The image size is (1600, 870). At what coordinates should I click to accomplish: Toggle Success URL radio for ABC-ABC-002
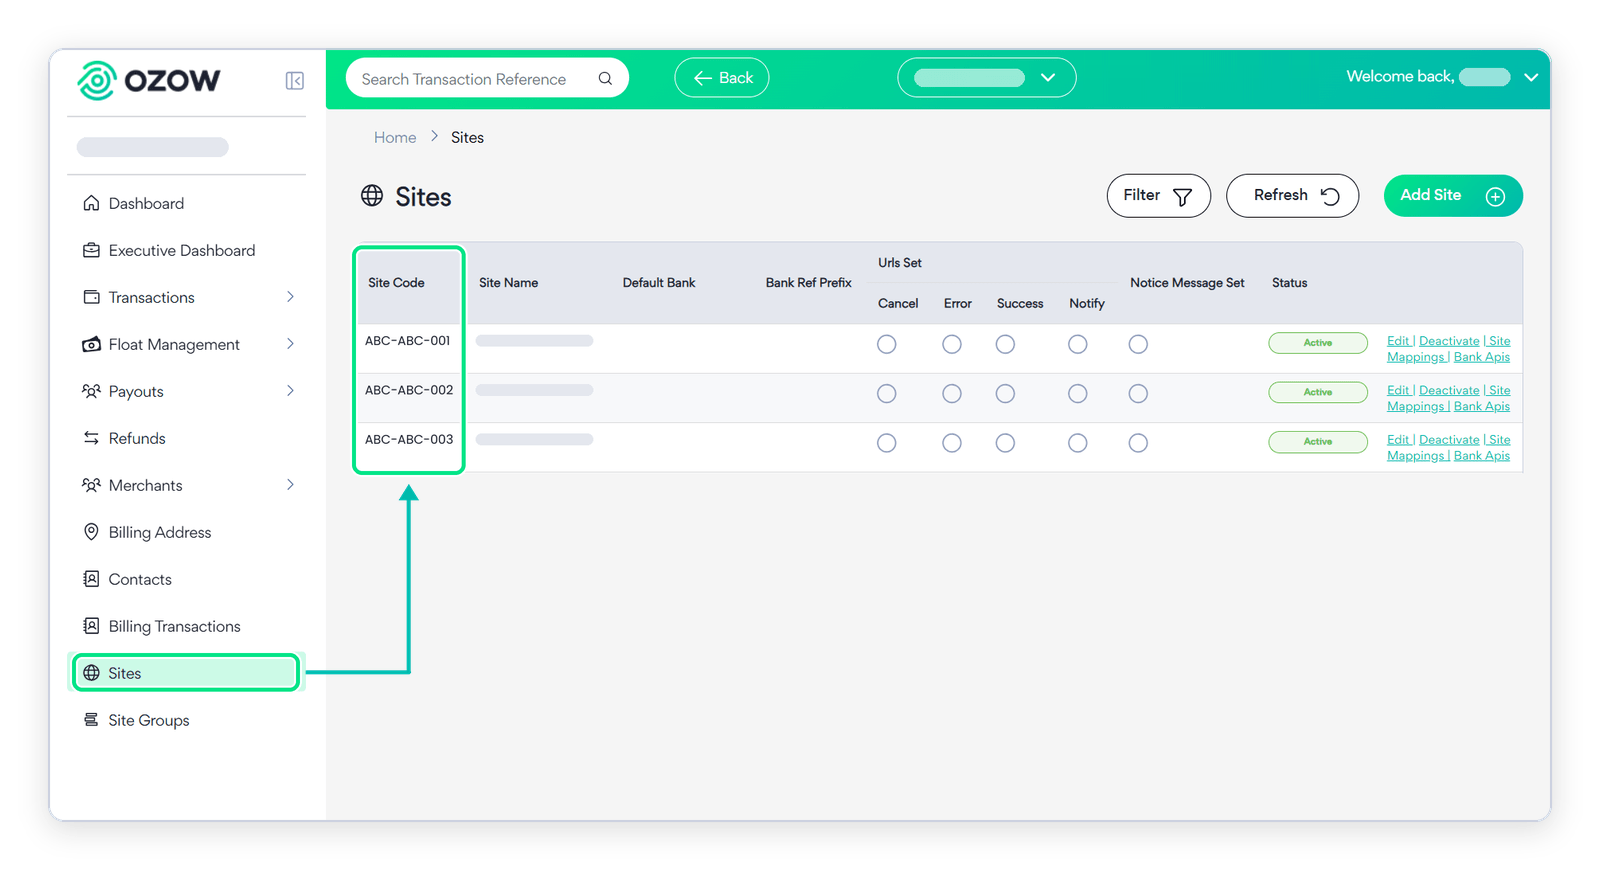coord(1005,394)
